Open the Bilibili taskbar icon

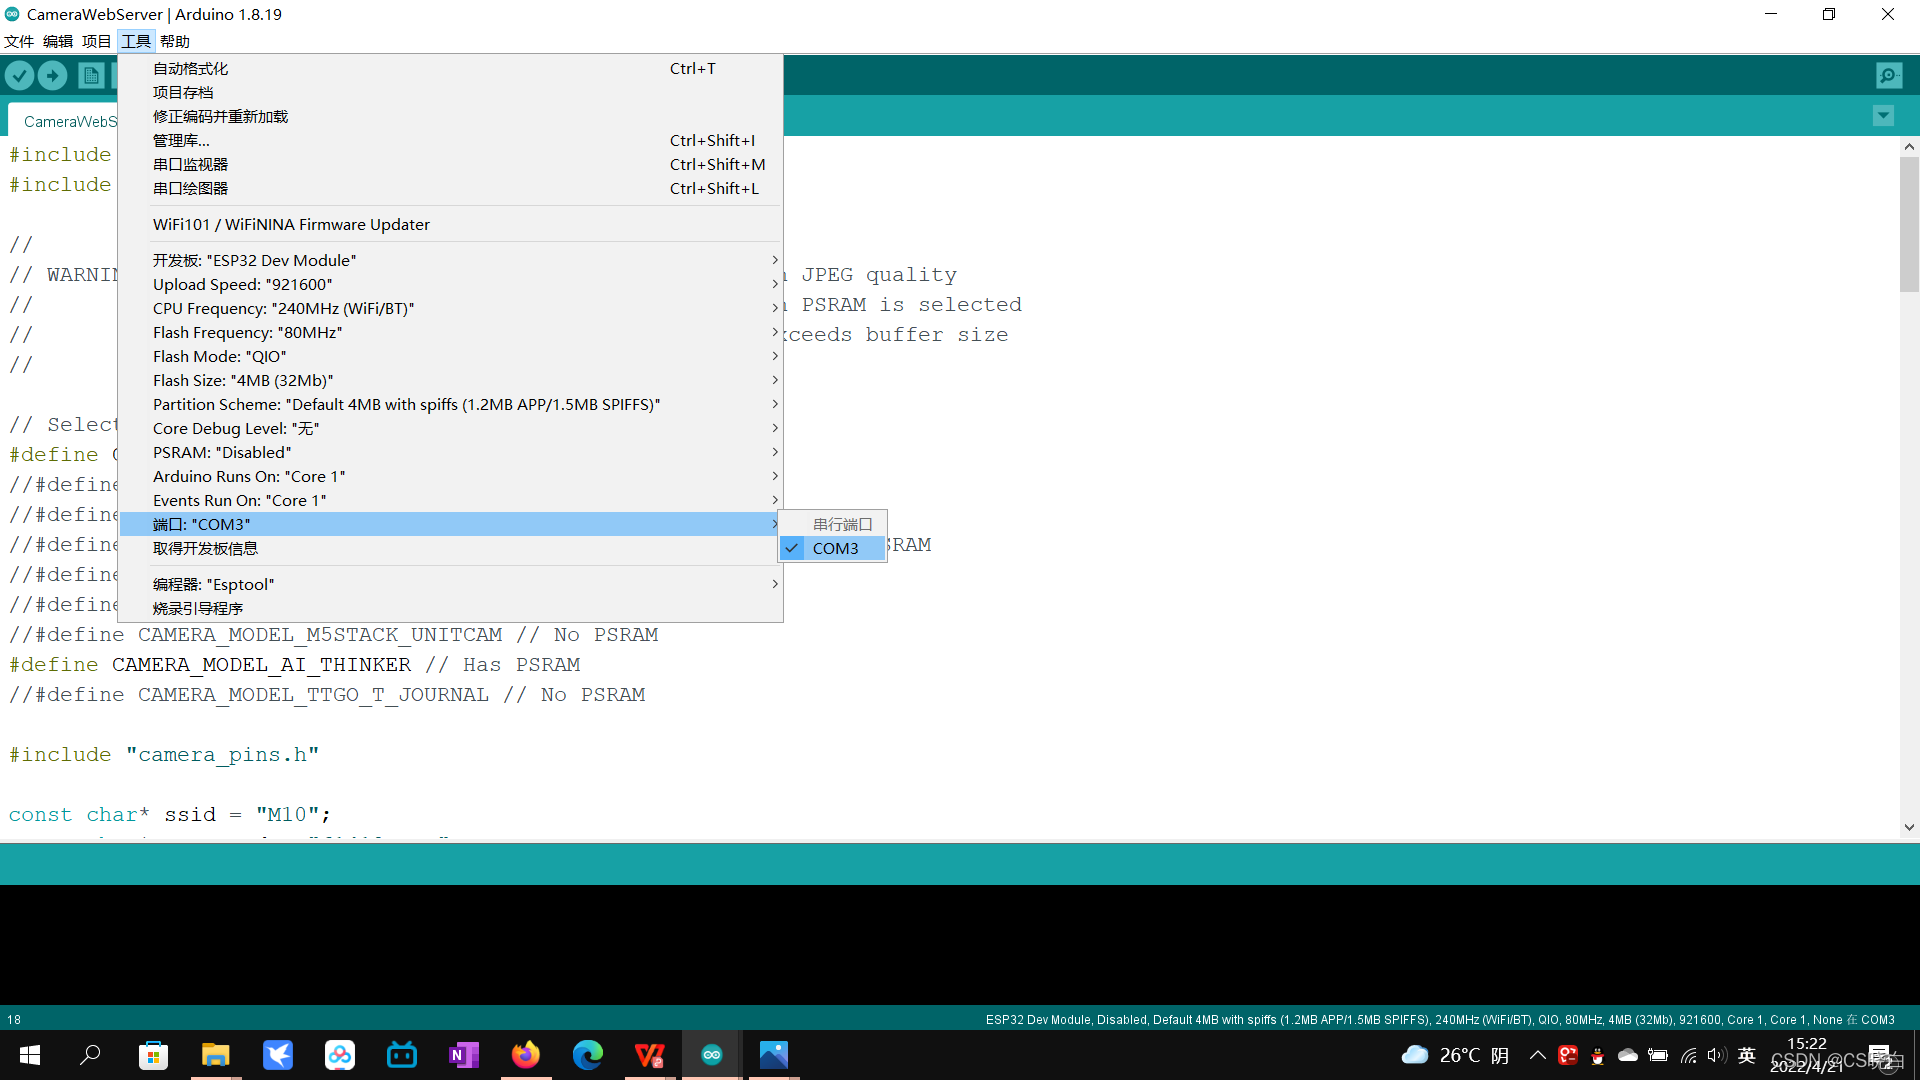click(402, 1055)
